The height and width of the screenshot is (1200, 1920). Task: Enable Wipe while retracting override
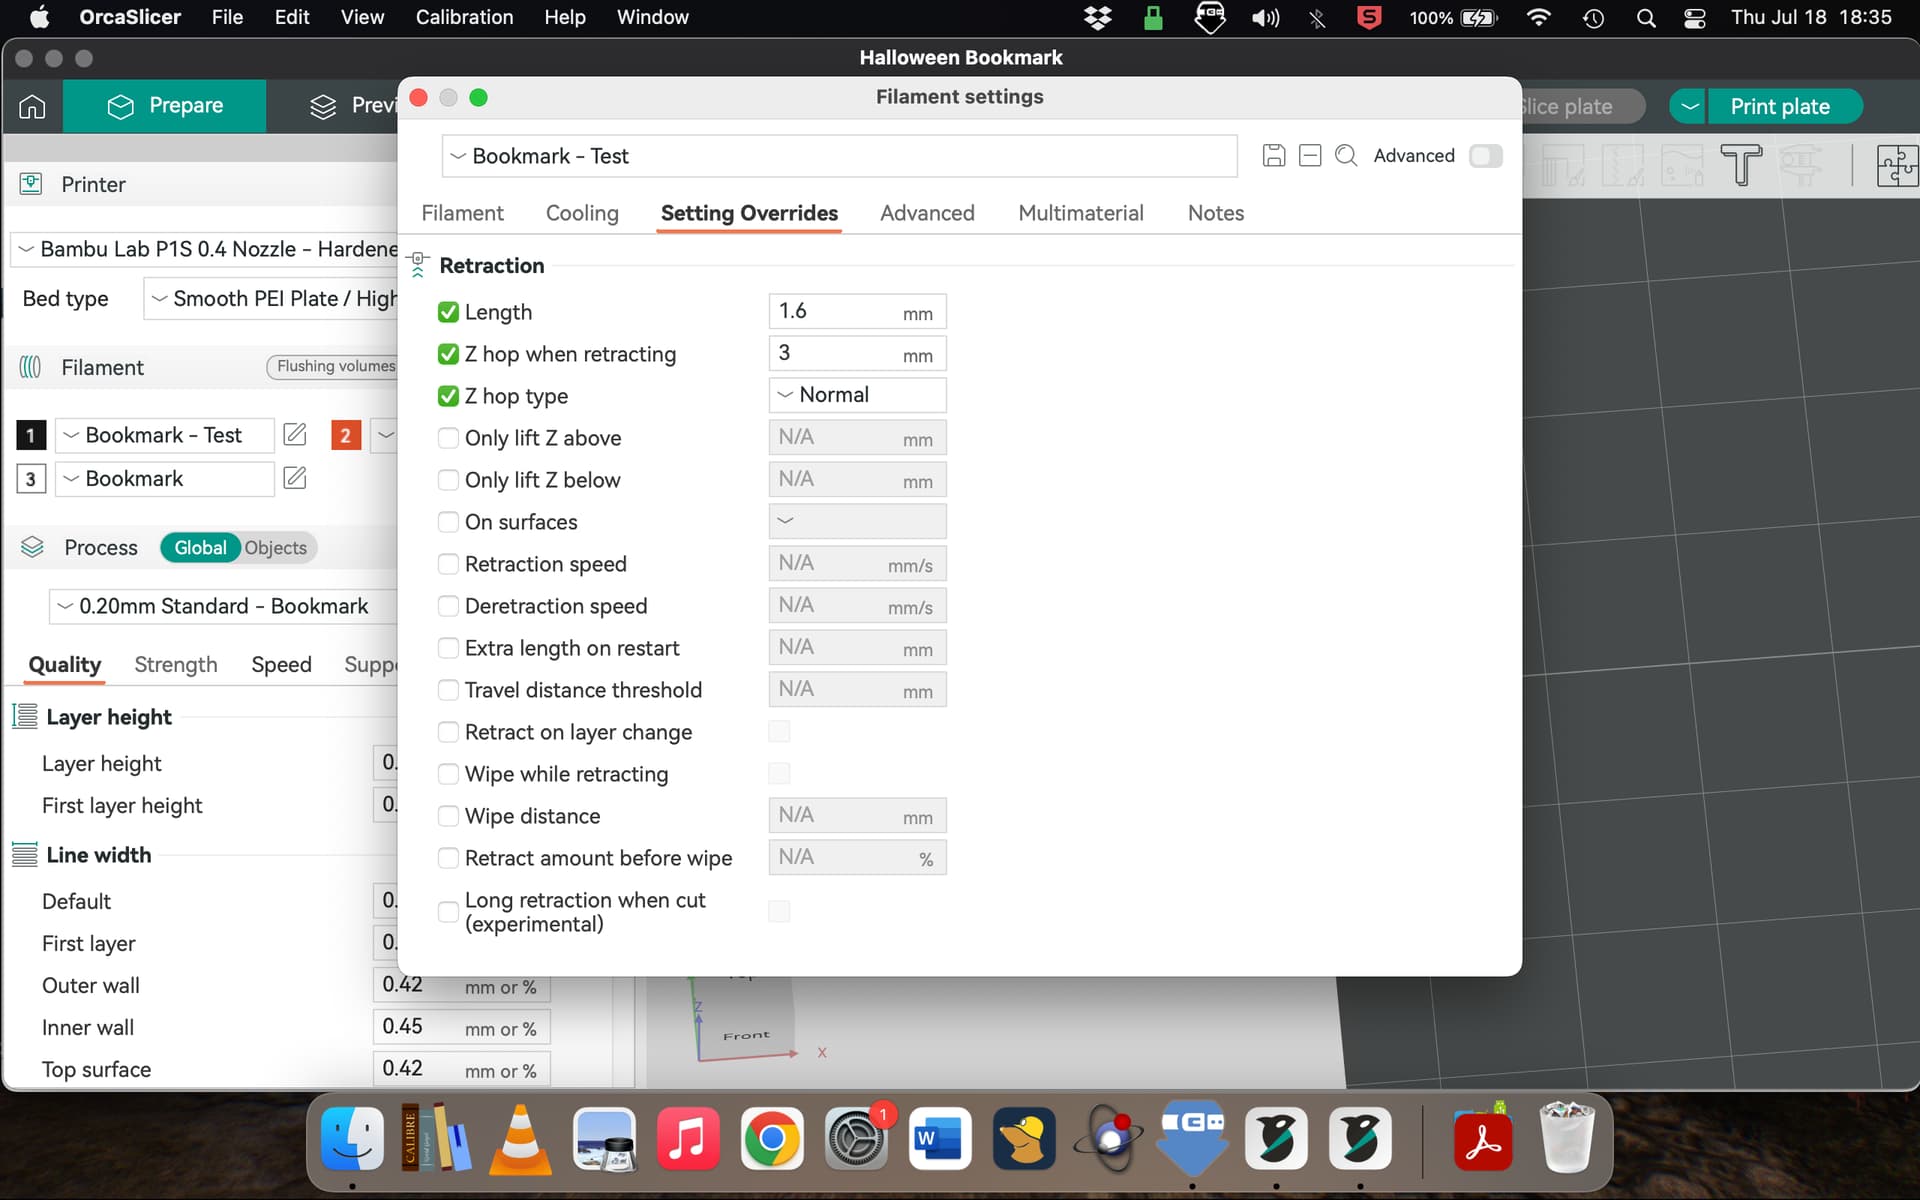(448, 774)
